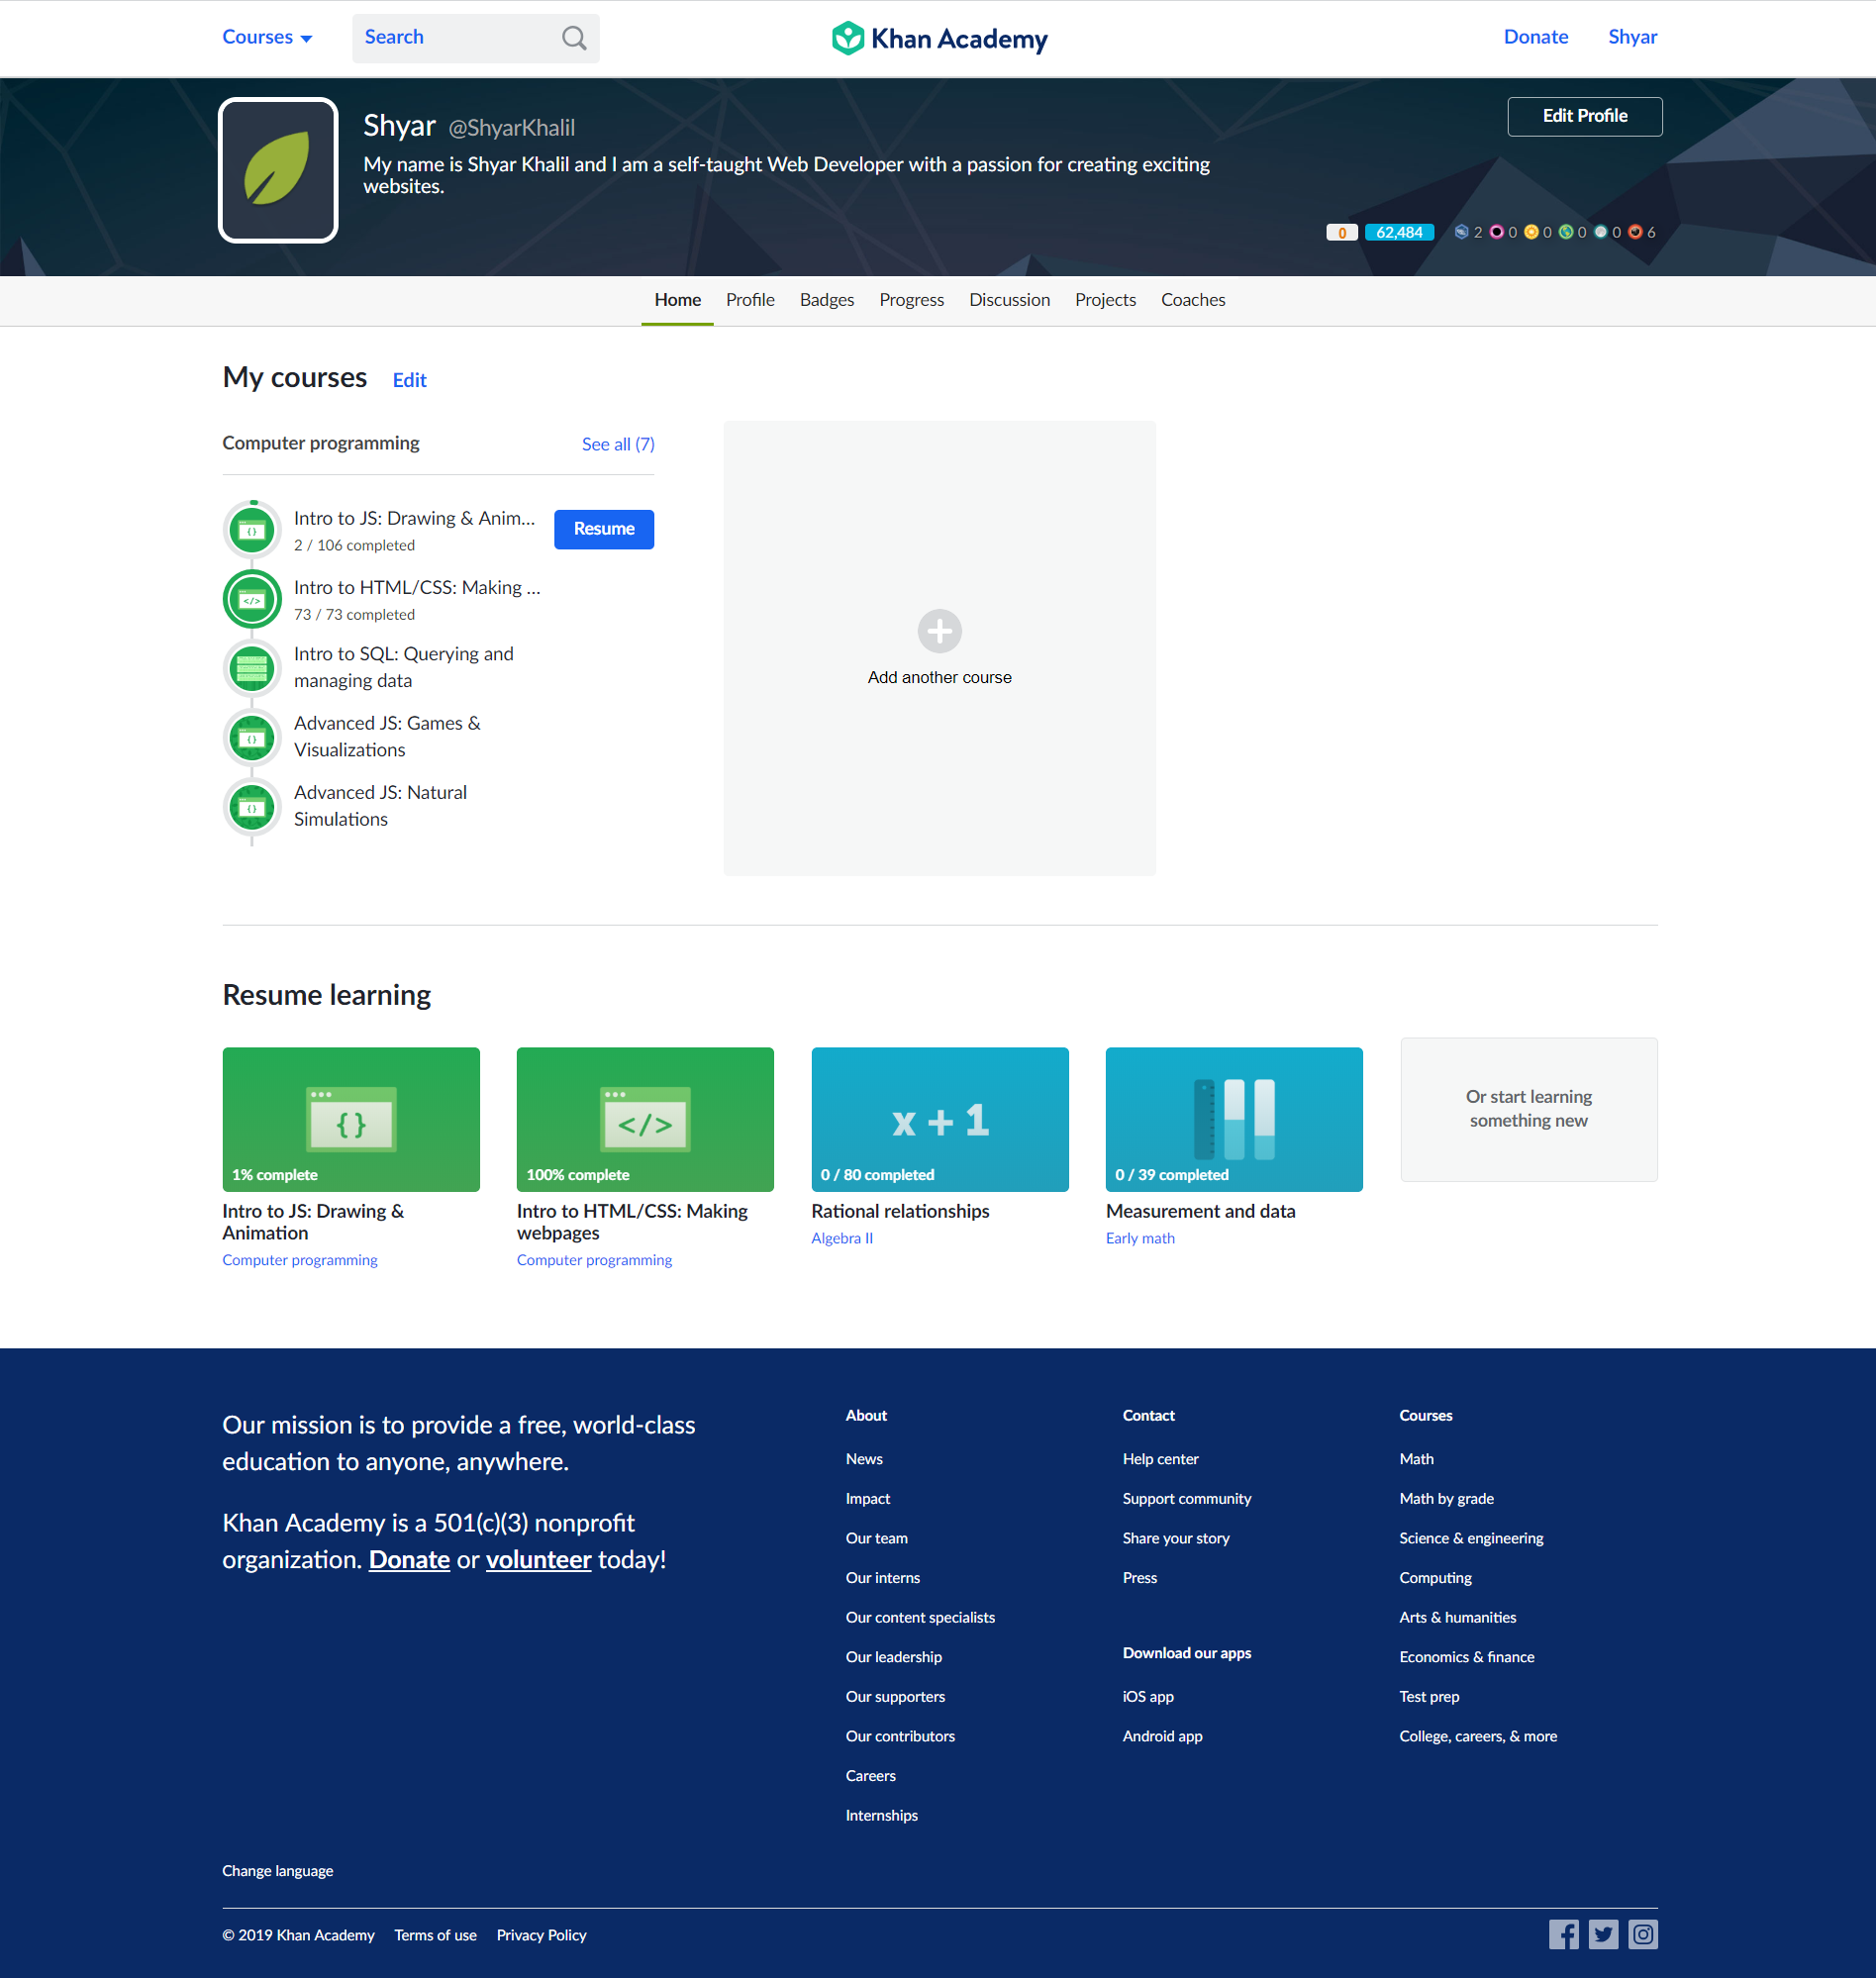This screenshot has width=1876, height=1978.
Task: Open the Terms of use link
Action: coord(435,1935)
